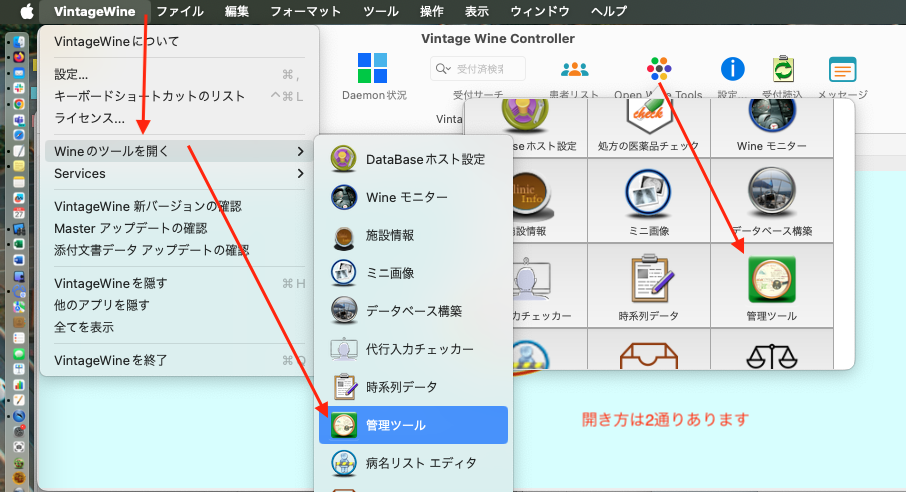Image resolution: width=906 pixels, height=492 pixels.
Task: Open Wine モニター tile in the tools popover
Action: [772, 128]
